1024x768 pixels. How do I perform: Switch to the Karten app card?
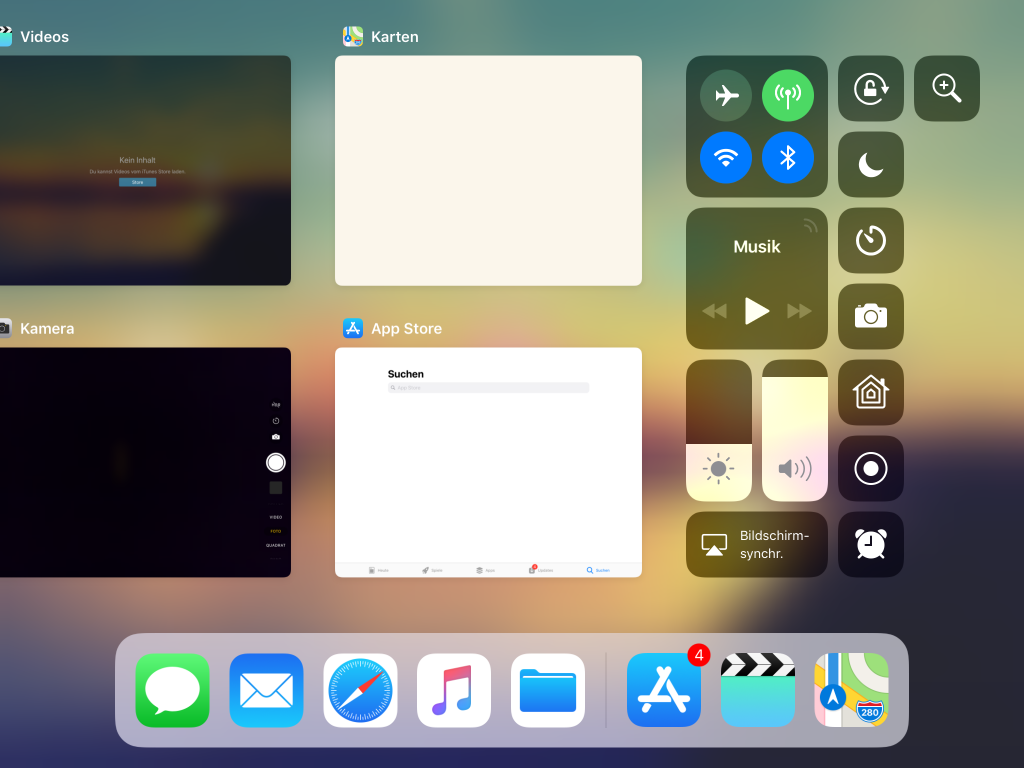click(x=488, y=170)
